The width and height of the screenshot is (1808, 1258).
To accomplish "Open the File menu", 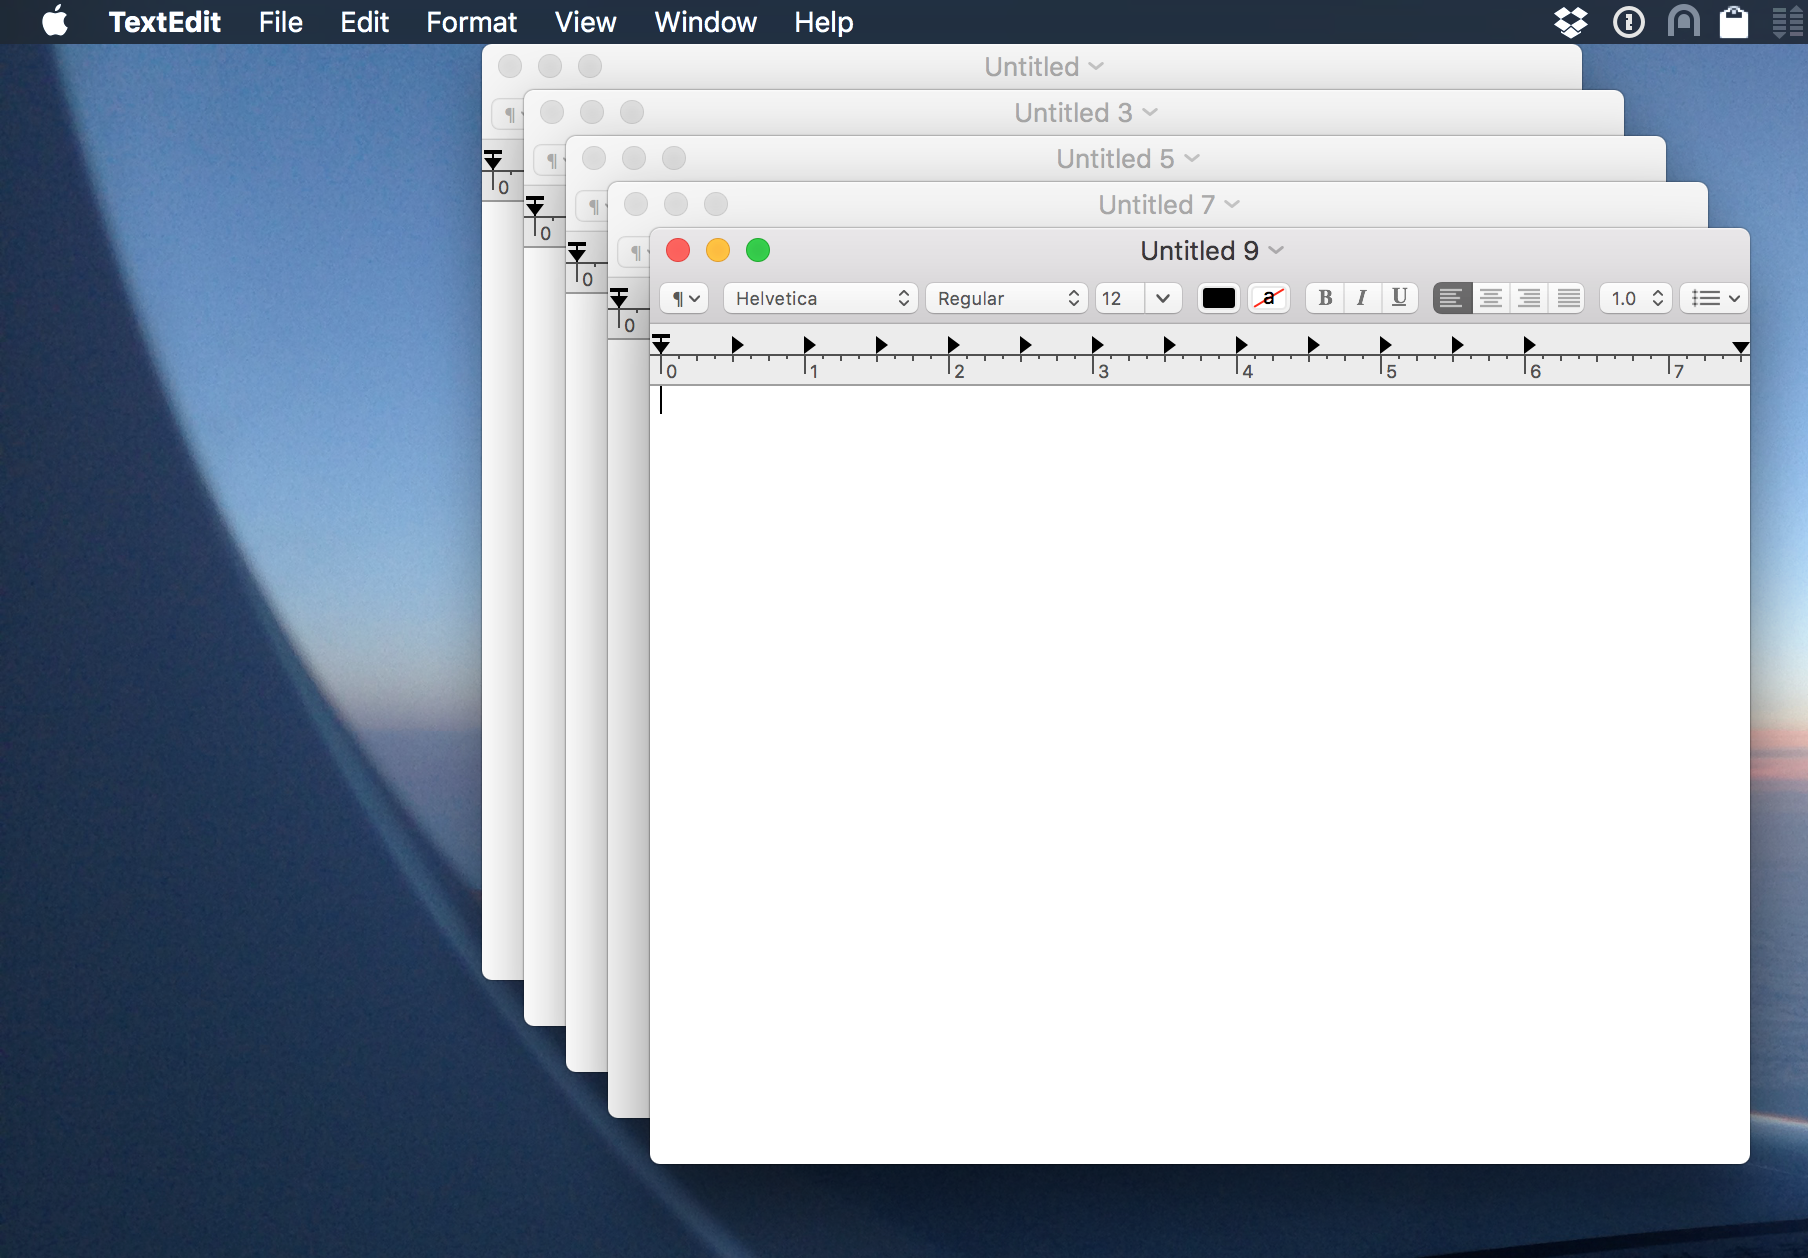I will [280, 21].
